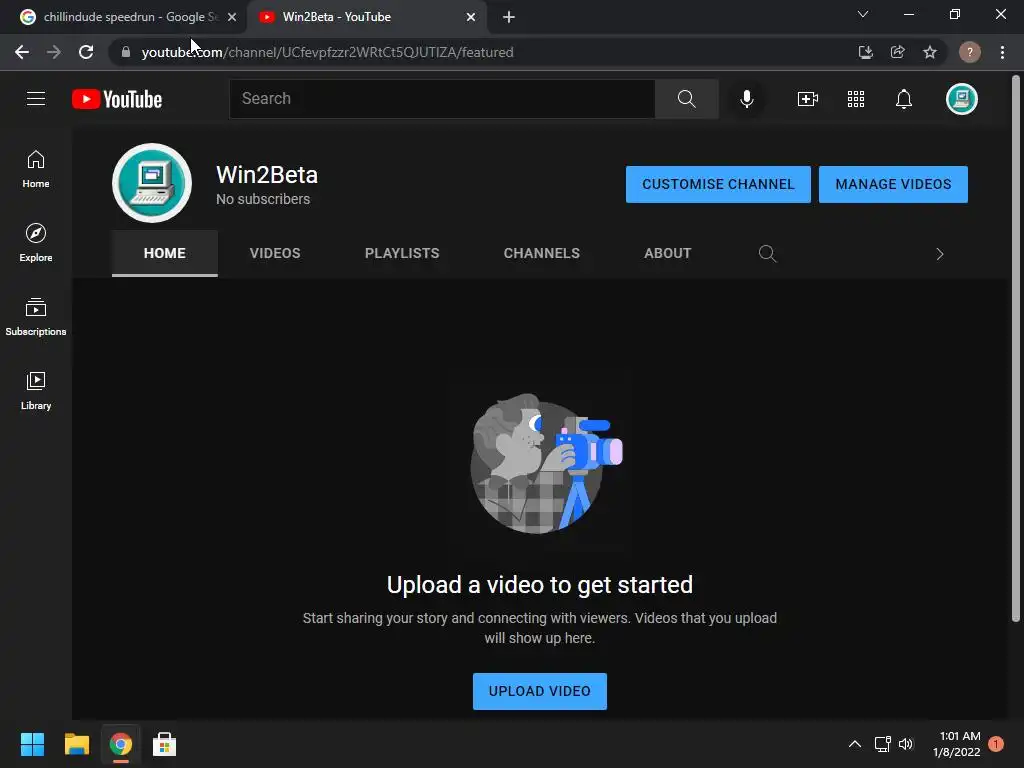Close the Win2Beta YouTube tab
The image size is (1024, 768).
[x=471, y=17]
